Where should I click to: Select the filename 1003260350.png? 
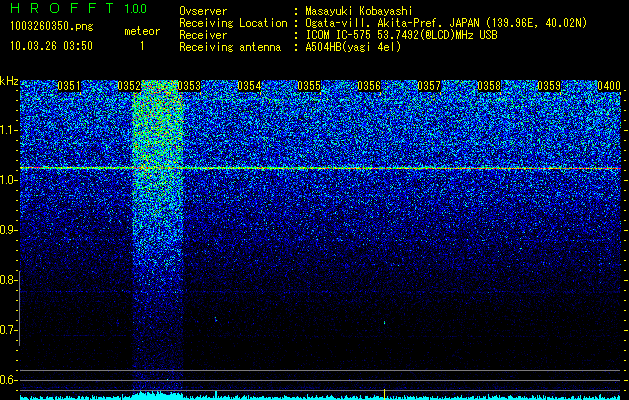click(52, 26)
